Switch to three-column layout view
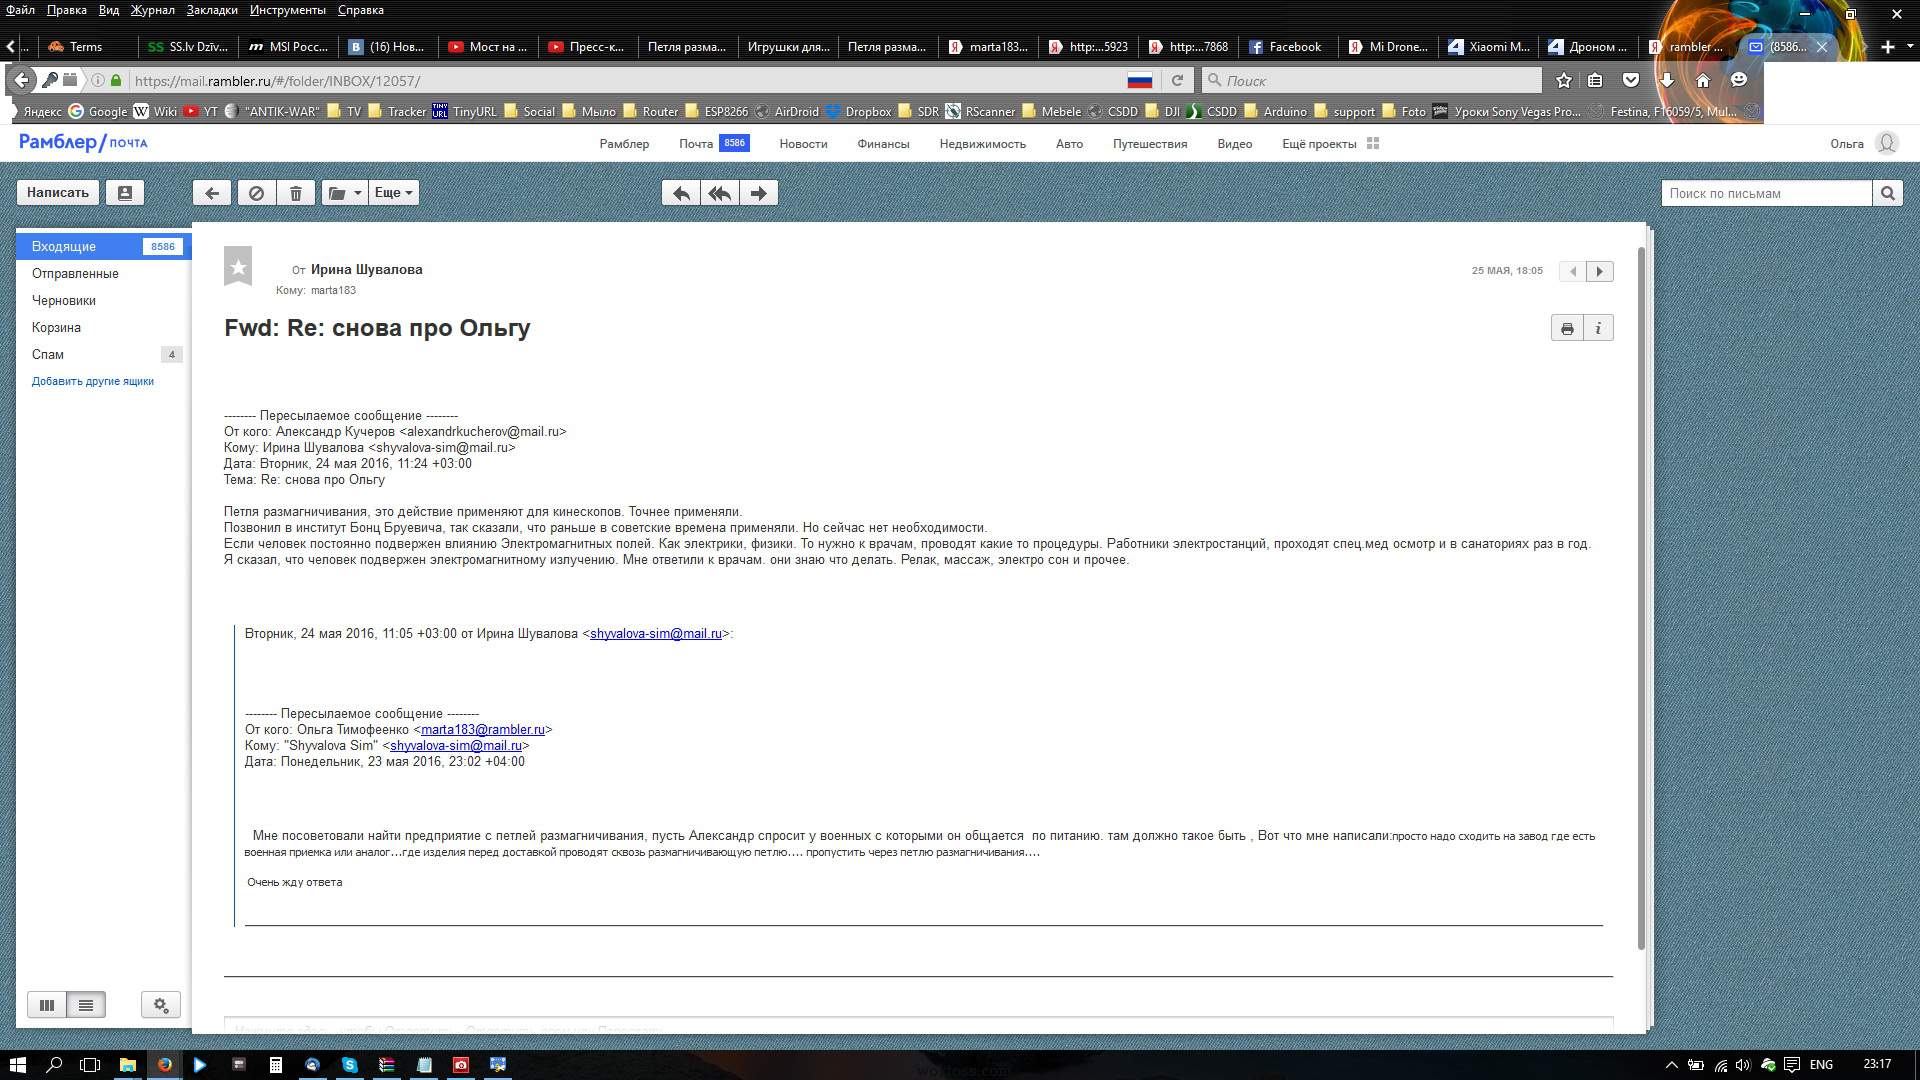The width and height of the screenshot is (1920, 1080). pyautogui.click(x=47, y=1005)
